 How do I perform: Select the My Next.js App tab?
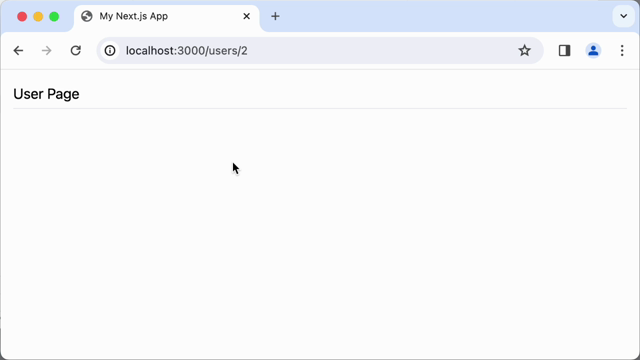(167, 17)
